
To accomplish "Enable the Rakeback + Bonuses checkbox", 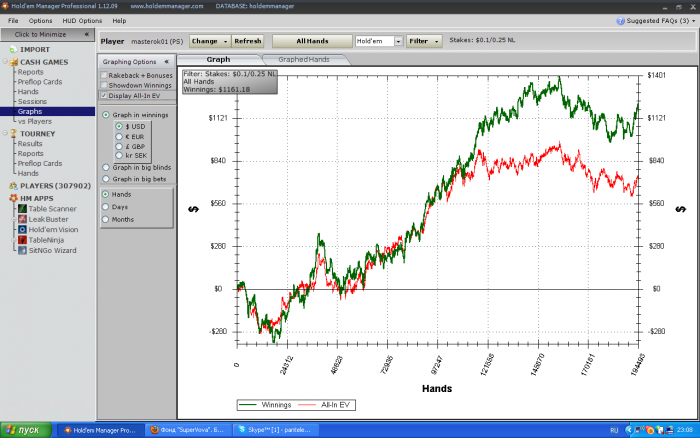I will point(106,75).
